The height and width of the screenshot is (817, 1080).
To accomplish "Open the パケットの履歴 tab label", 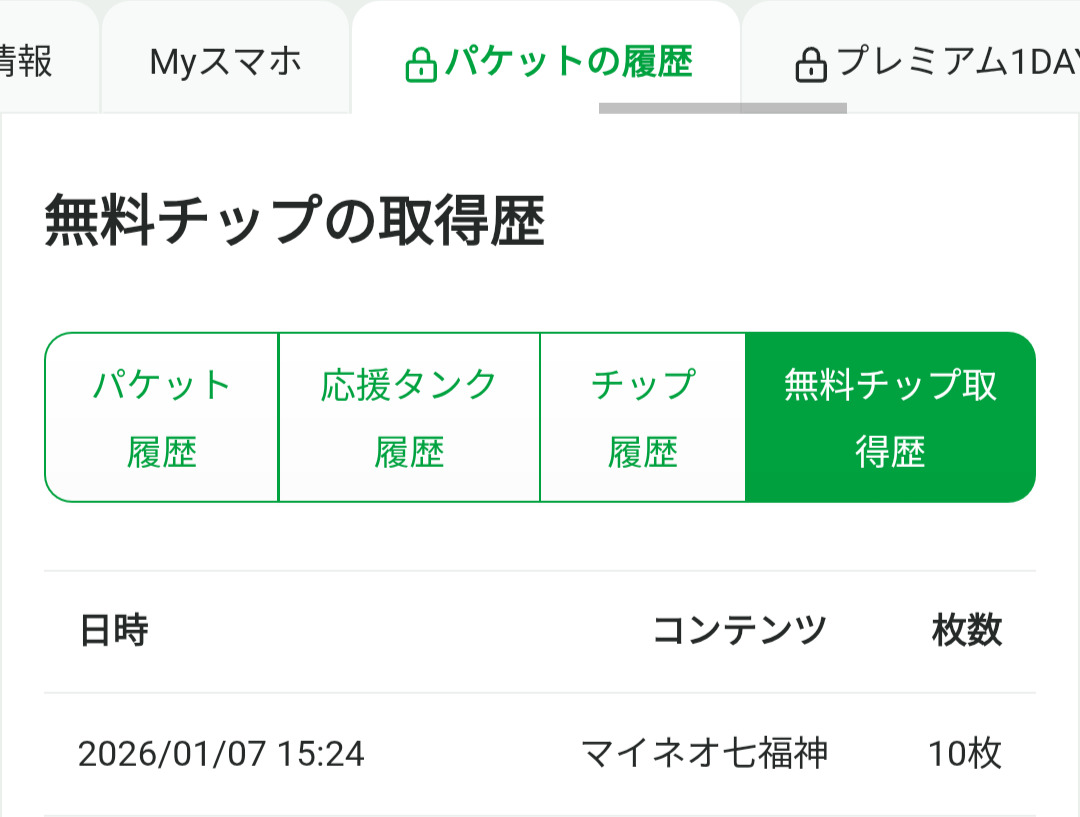I will click(568, 63).
